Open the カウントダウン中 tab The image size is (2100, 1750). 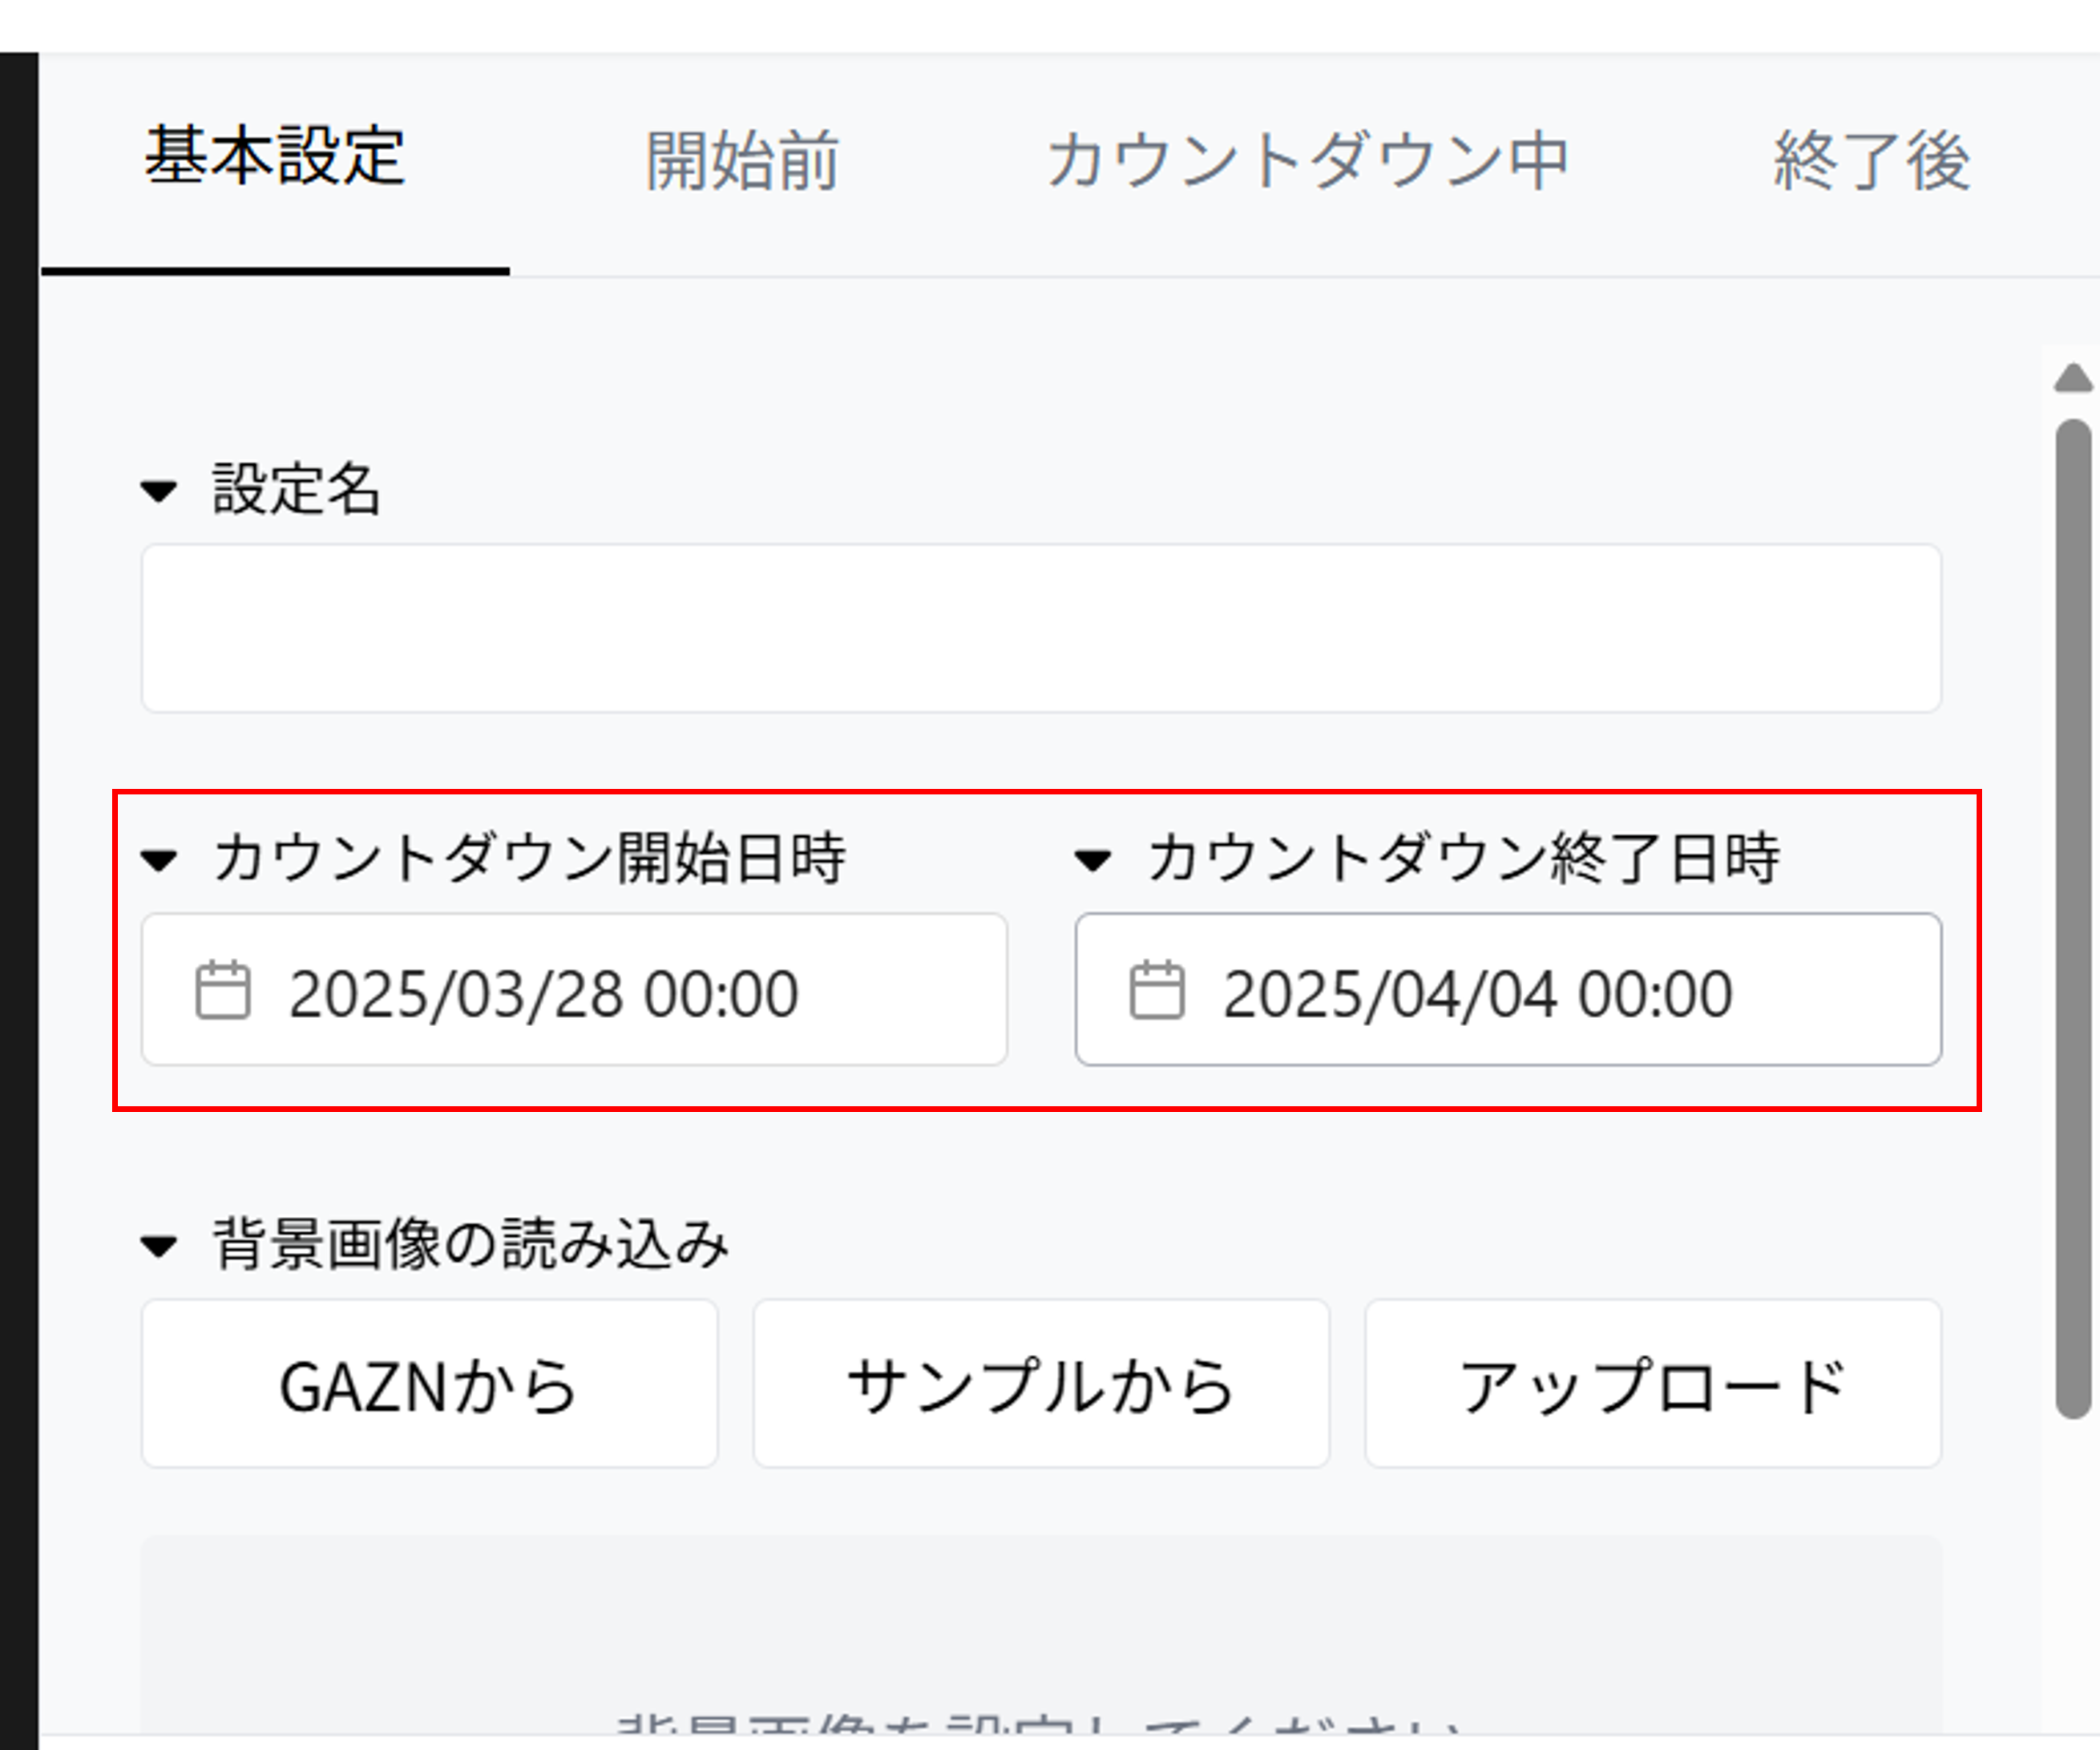point(1307,160)
